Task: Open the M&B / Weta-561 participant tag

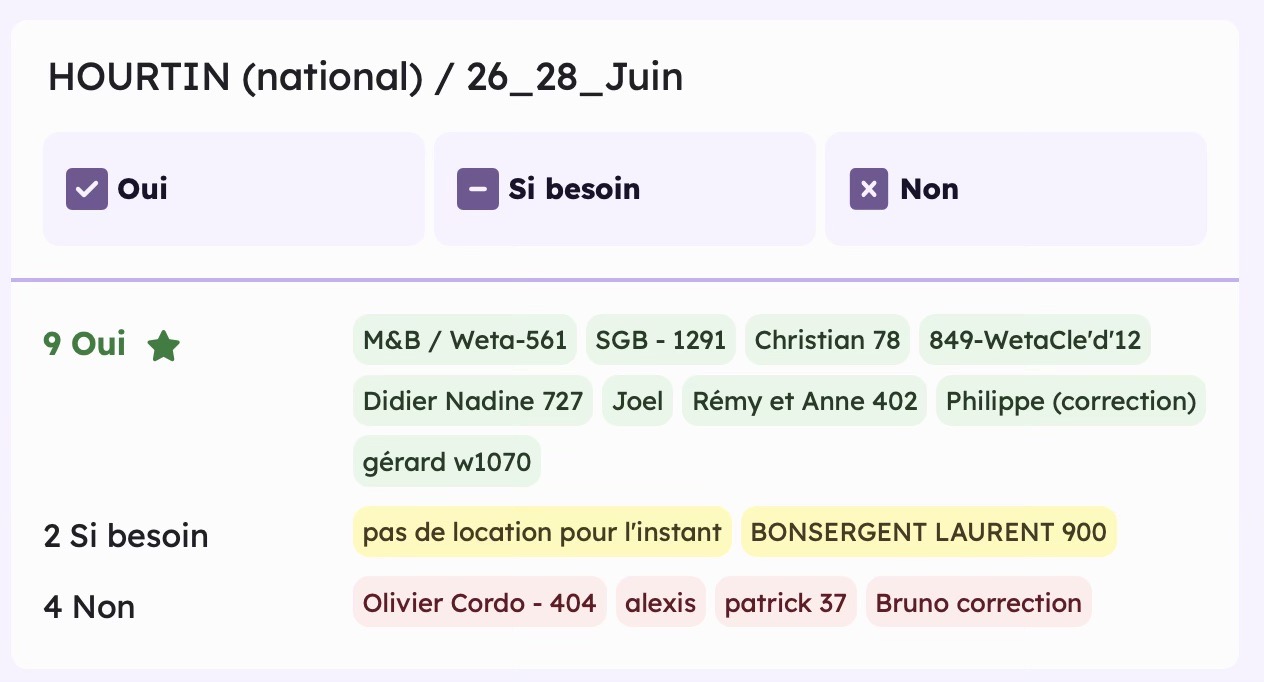Action: [x=465, y=340]
